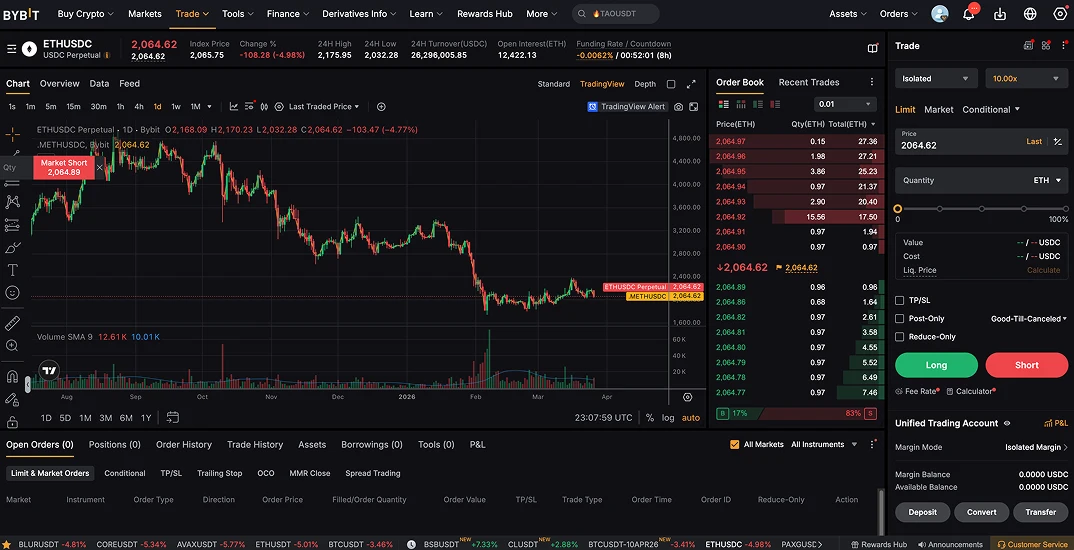Open Quantity unit ETH dropdown
The image size is (1074, 550).
(1047, 181)
